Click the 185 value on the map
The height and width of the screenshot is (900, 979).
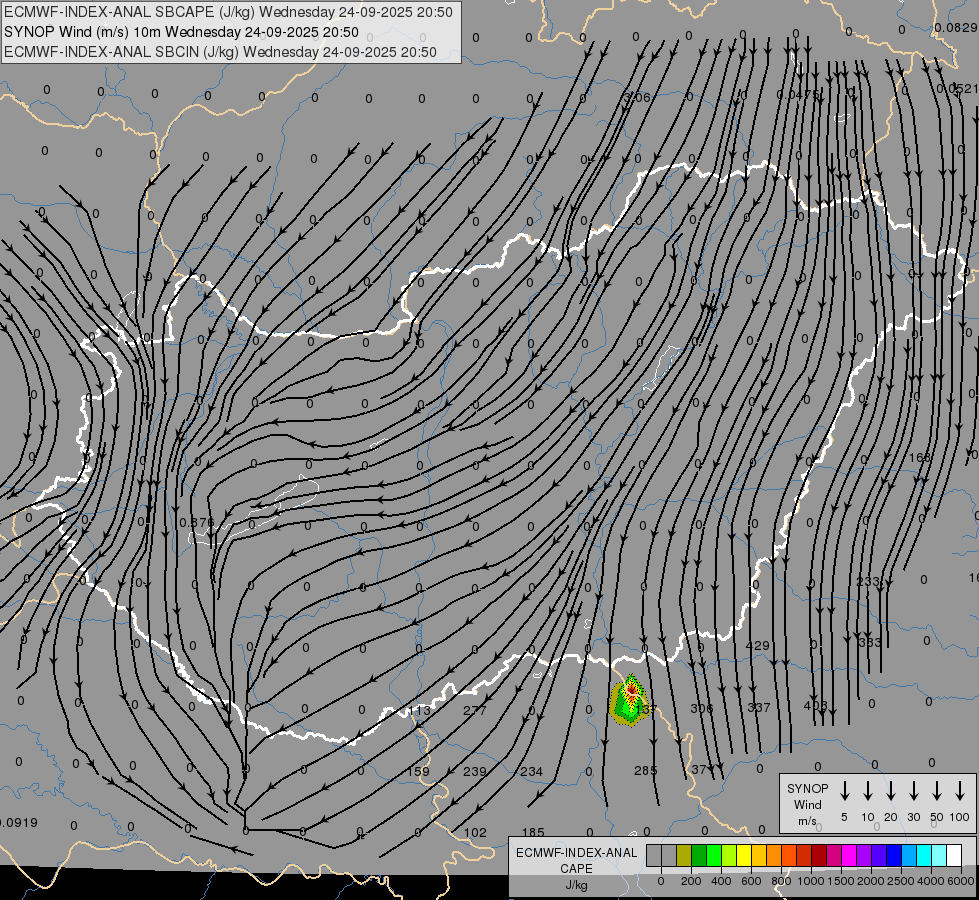click(533, 833)
